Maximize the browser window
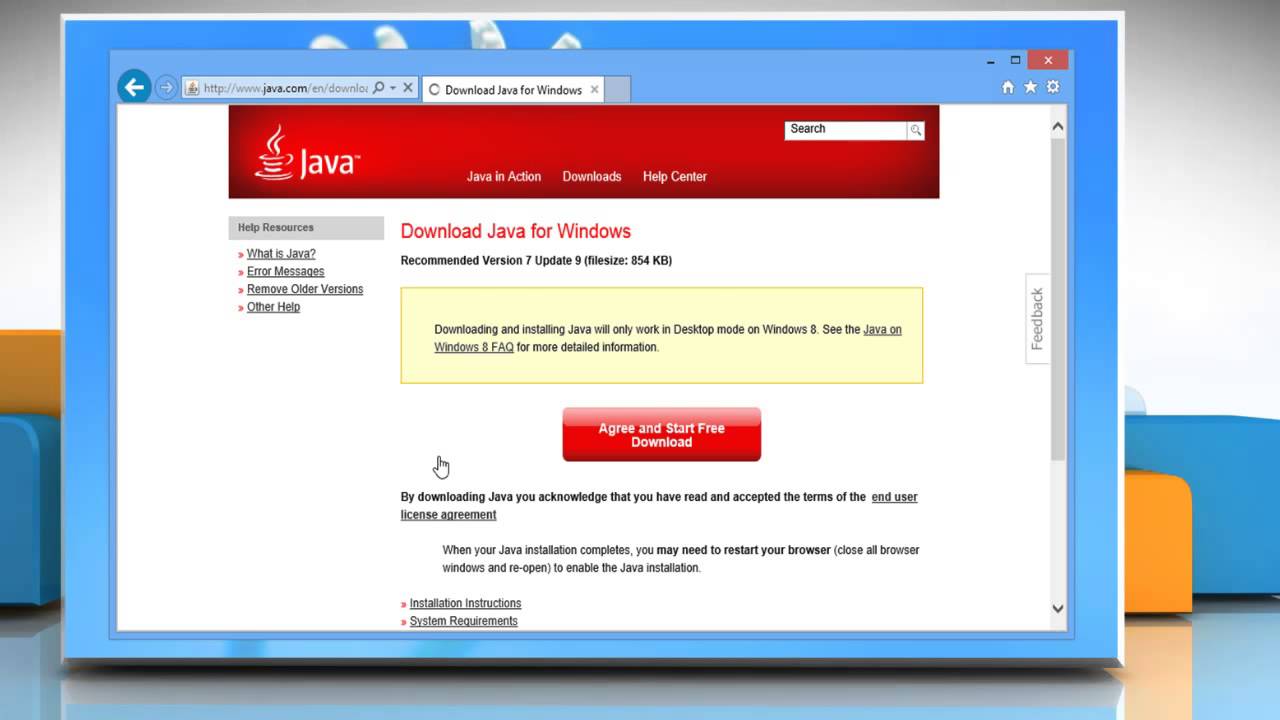Viewport: 1280px width, 720px height. click(x=1015, y=60)
